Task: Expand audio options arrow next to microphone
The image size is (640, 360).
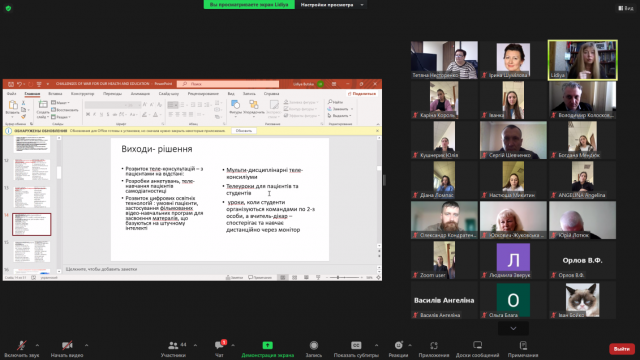Action: (37, 345)
